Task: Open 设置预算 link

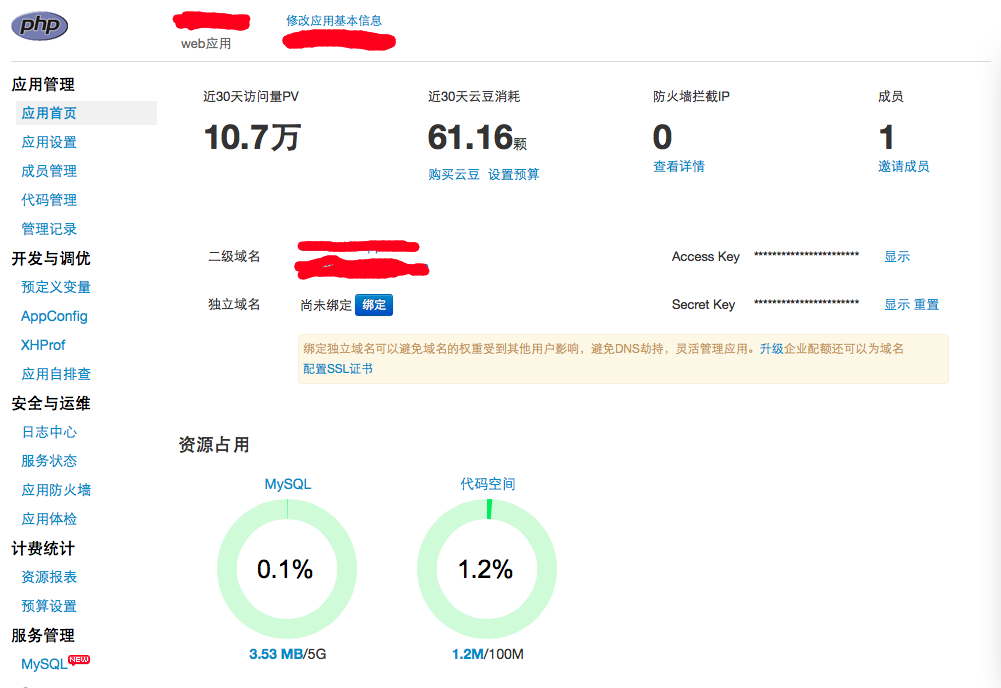Action: pyautogui.click(x=514, y=174)
